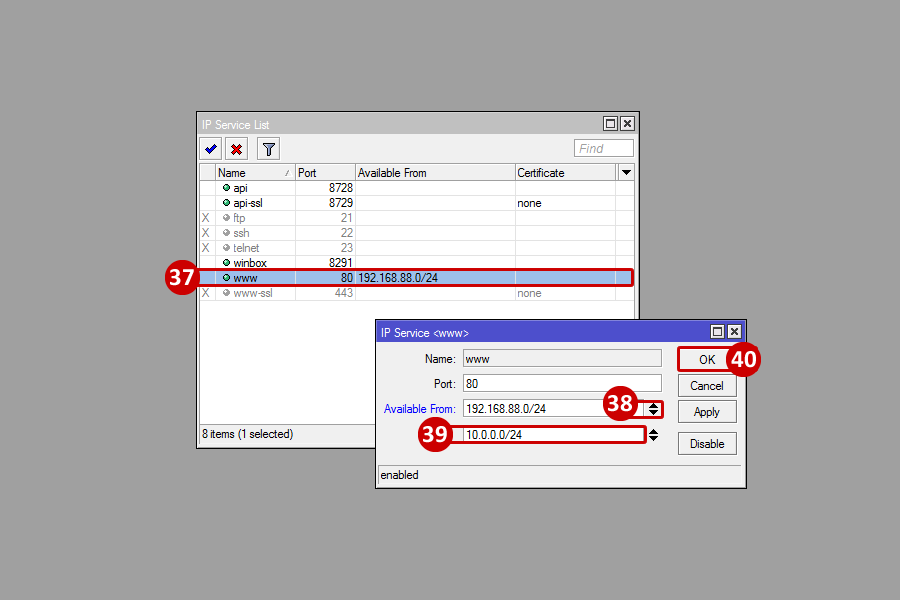Screen dimensions: 900x600
Task: Click the Disable button
Action: [x=707, y=444]
